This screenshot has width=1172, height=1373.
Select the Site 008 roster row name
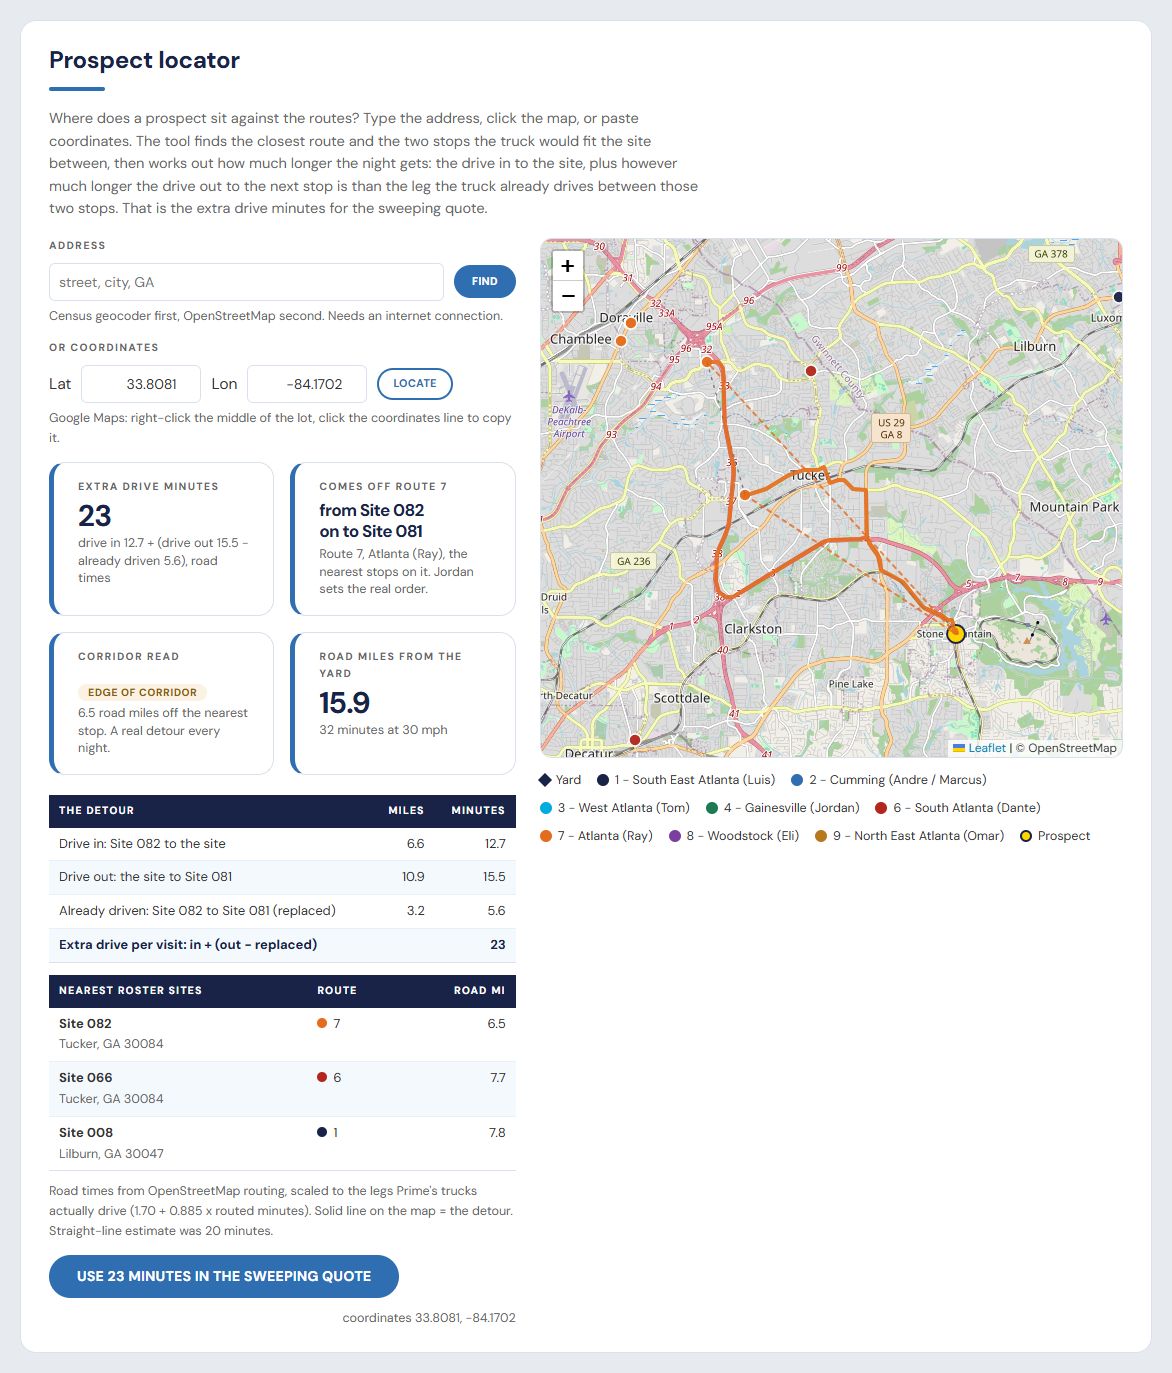pos(86,1133)
